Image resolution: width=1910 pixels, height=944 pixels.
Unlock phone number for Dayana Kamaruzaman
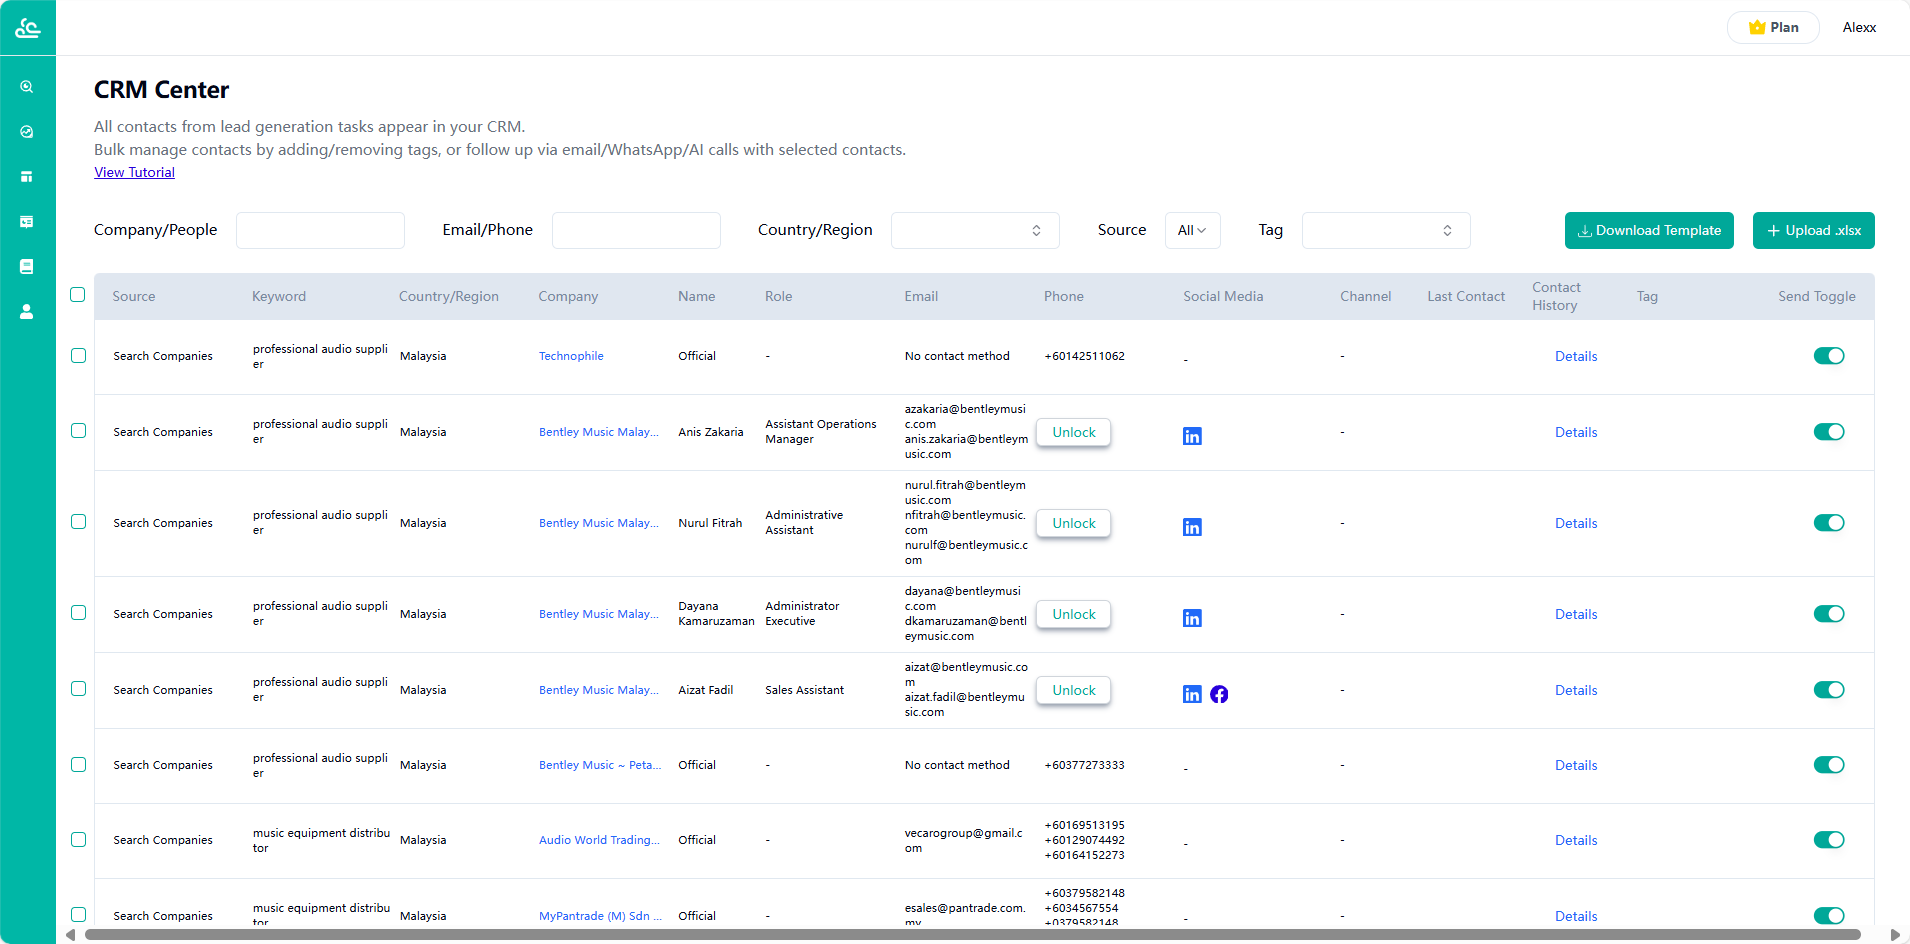[1073, 614]
